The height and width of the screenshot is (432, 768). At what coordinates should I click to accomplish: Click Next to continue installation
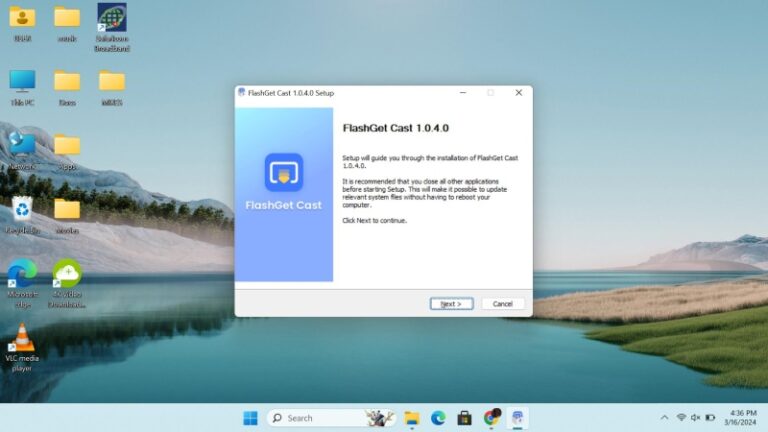[451, 304]
